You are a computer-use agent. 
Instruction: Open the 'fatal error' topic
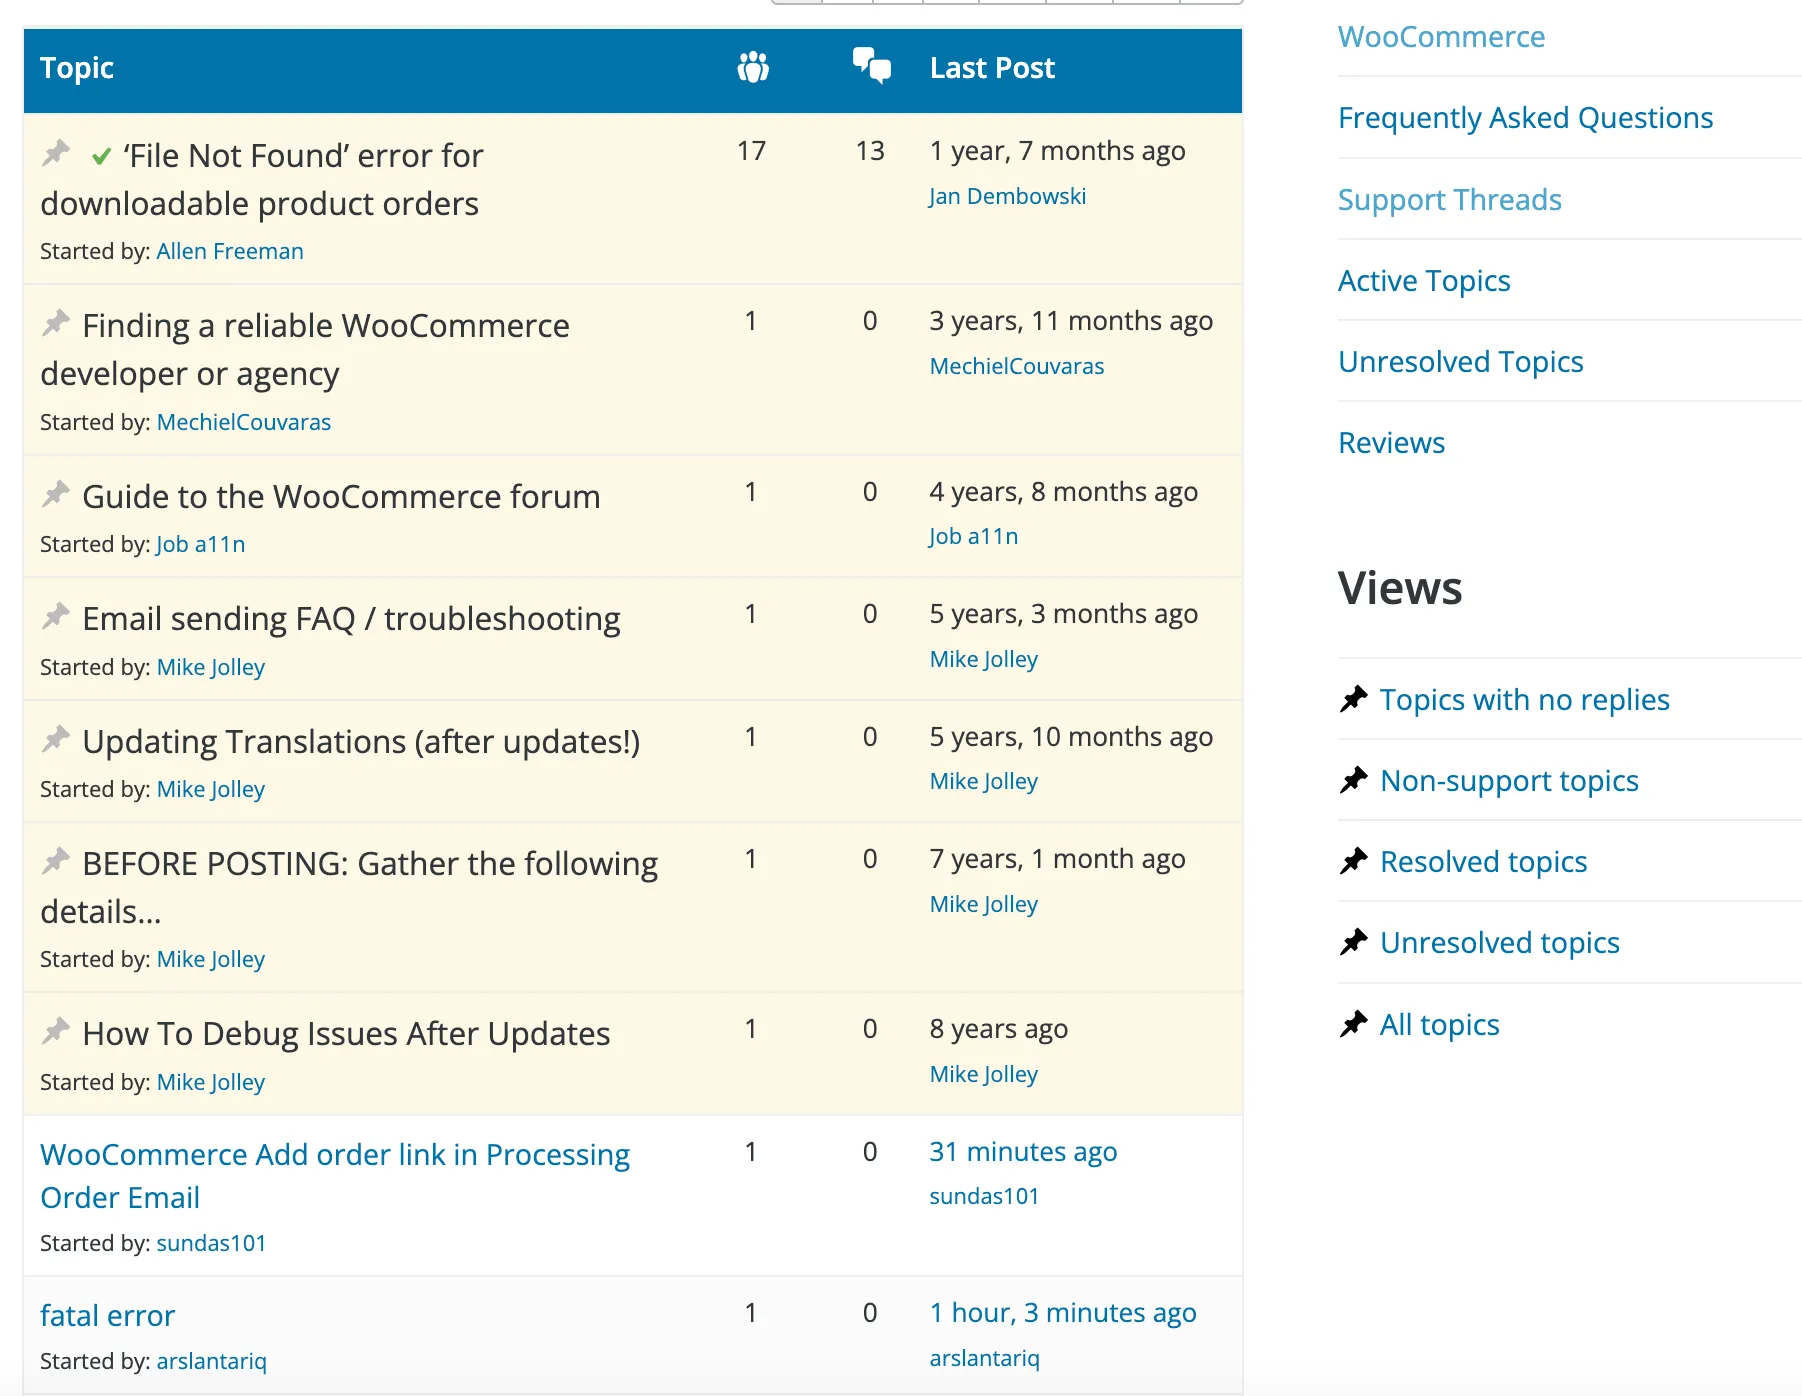click(x=107, y=1316)
